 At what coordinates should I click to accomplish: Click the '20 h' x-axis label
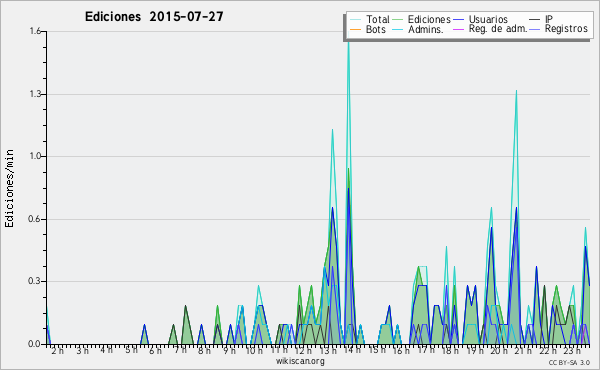click(499, 350)
